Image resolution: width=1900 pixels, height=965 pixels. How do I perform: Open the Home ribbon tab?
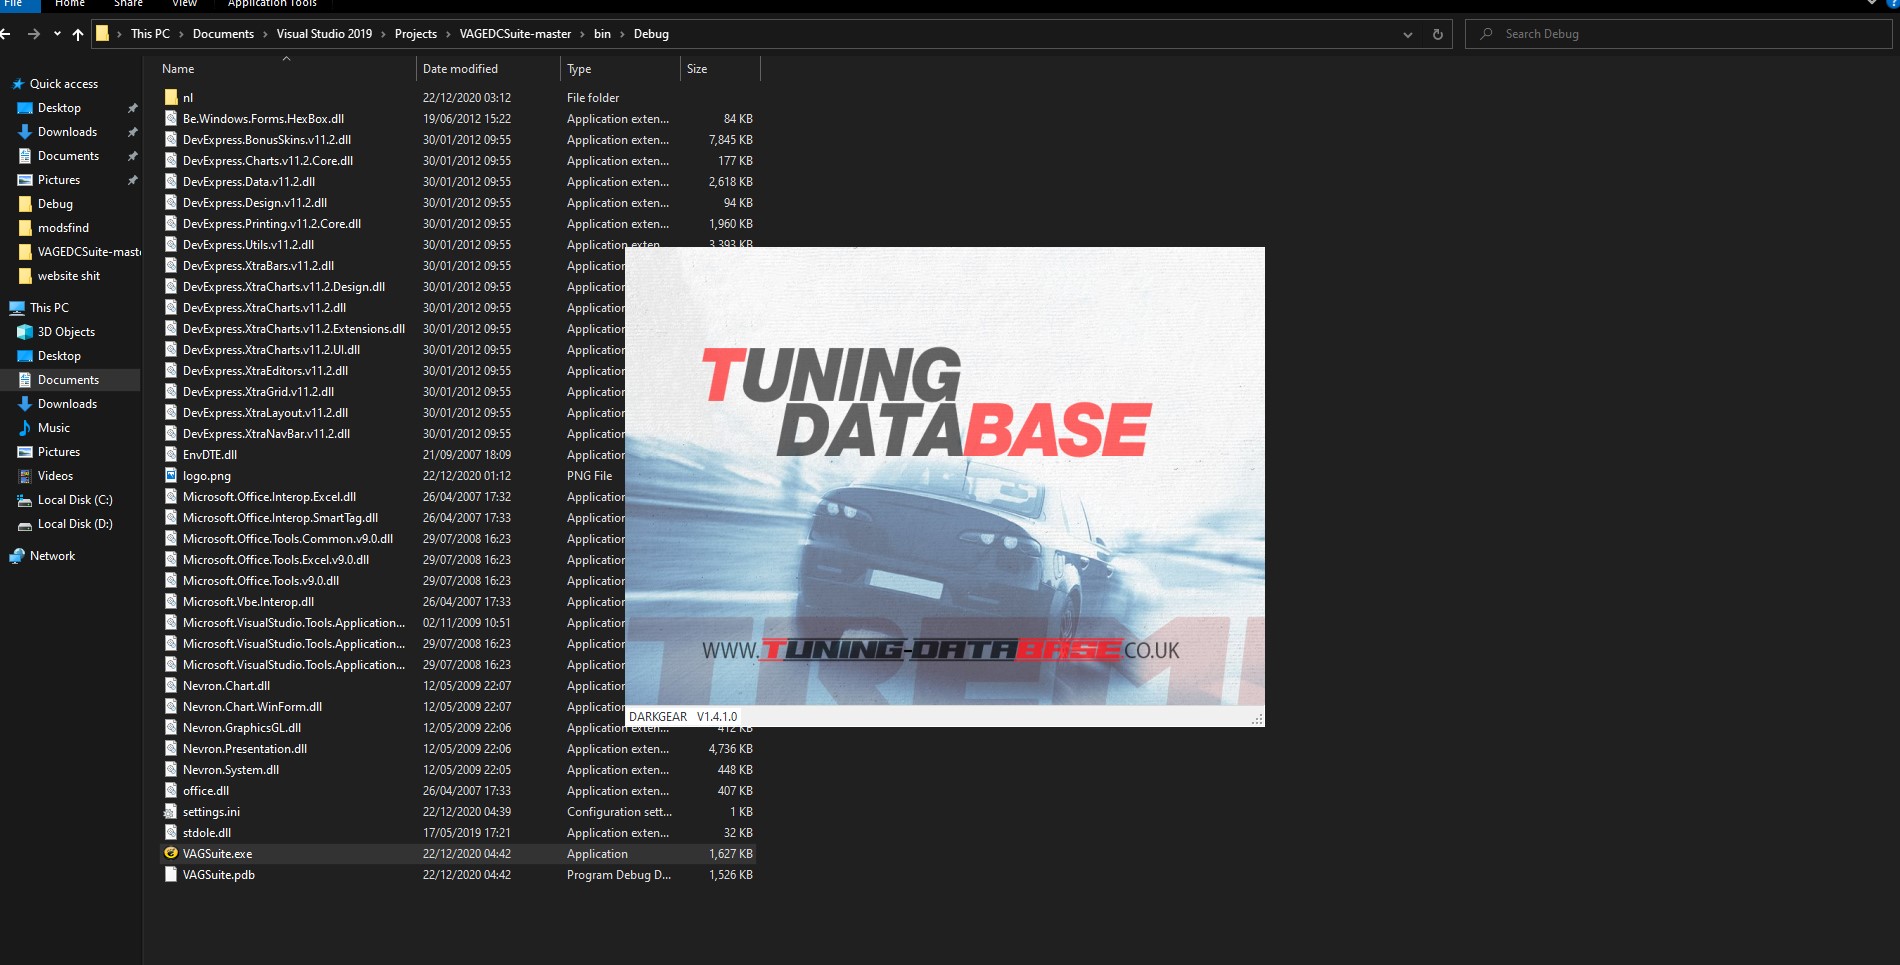70,4
